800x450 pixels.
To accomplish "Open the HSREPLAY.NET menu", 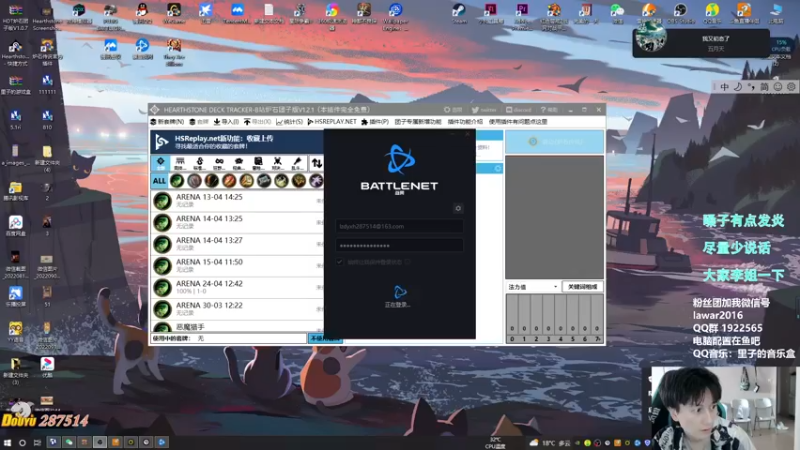I will [332, 122].
